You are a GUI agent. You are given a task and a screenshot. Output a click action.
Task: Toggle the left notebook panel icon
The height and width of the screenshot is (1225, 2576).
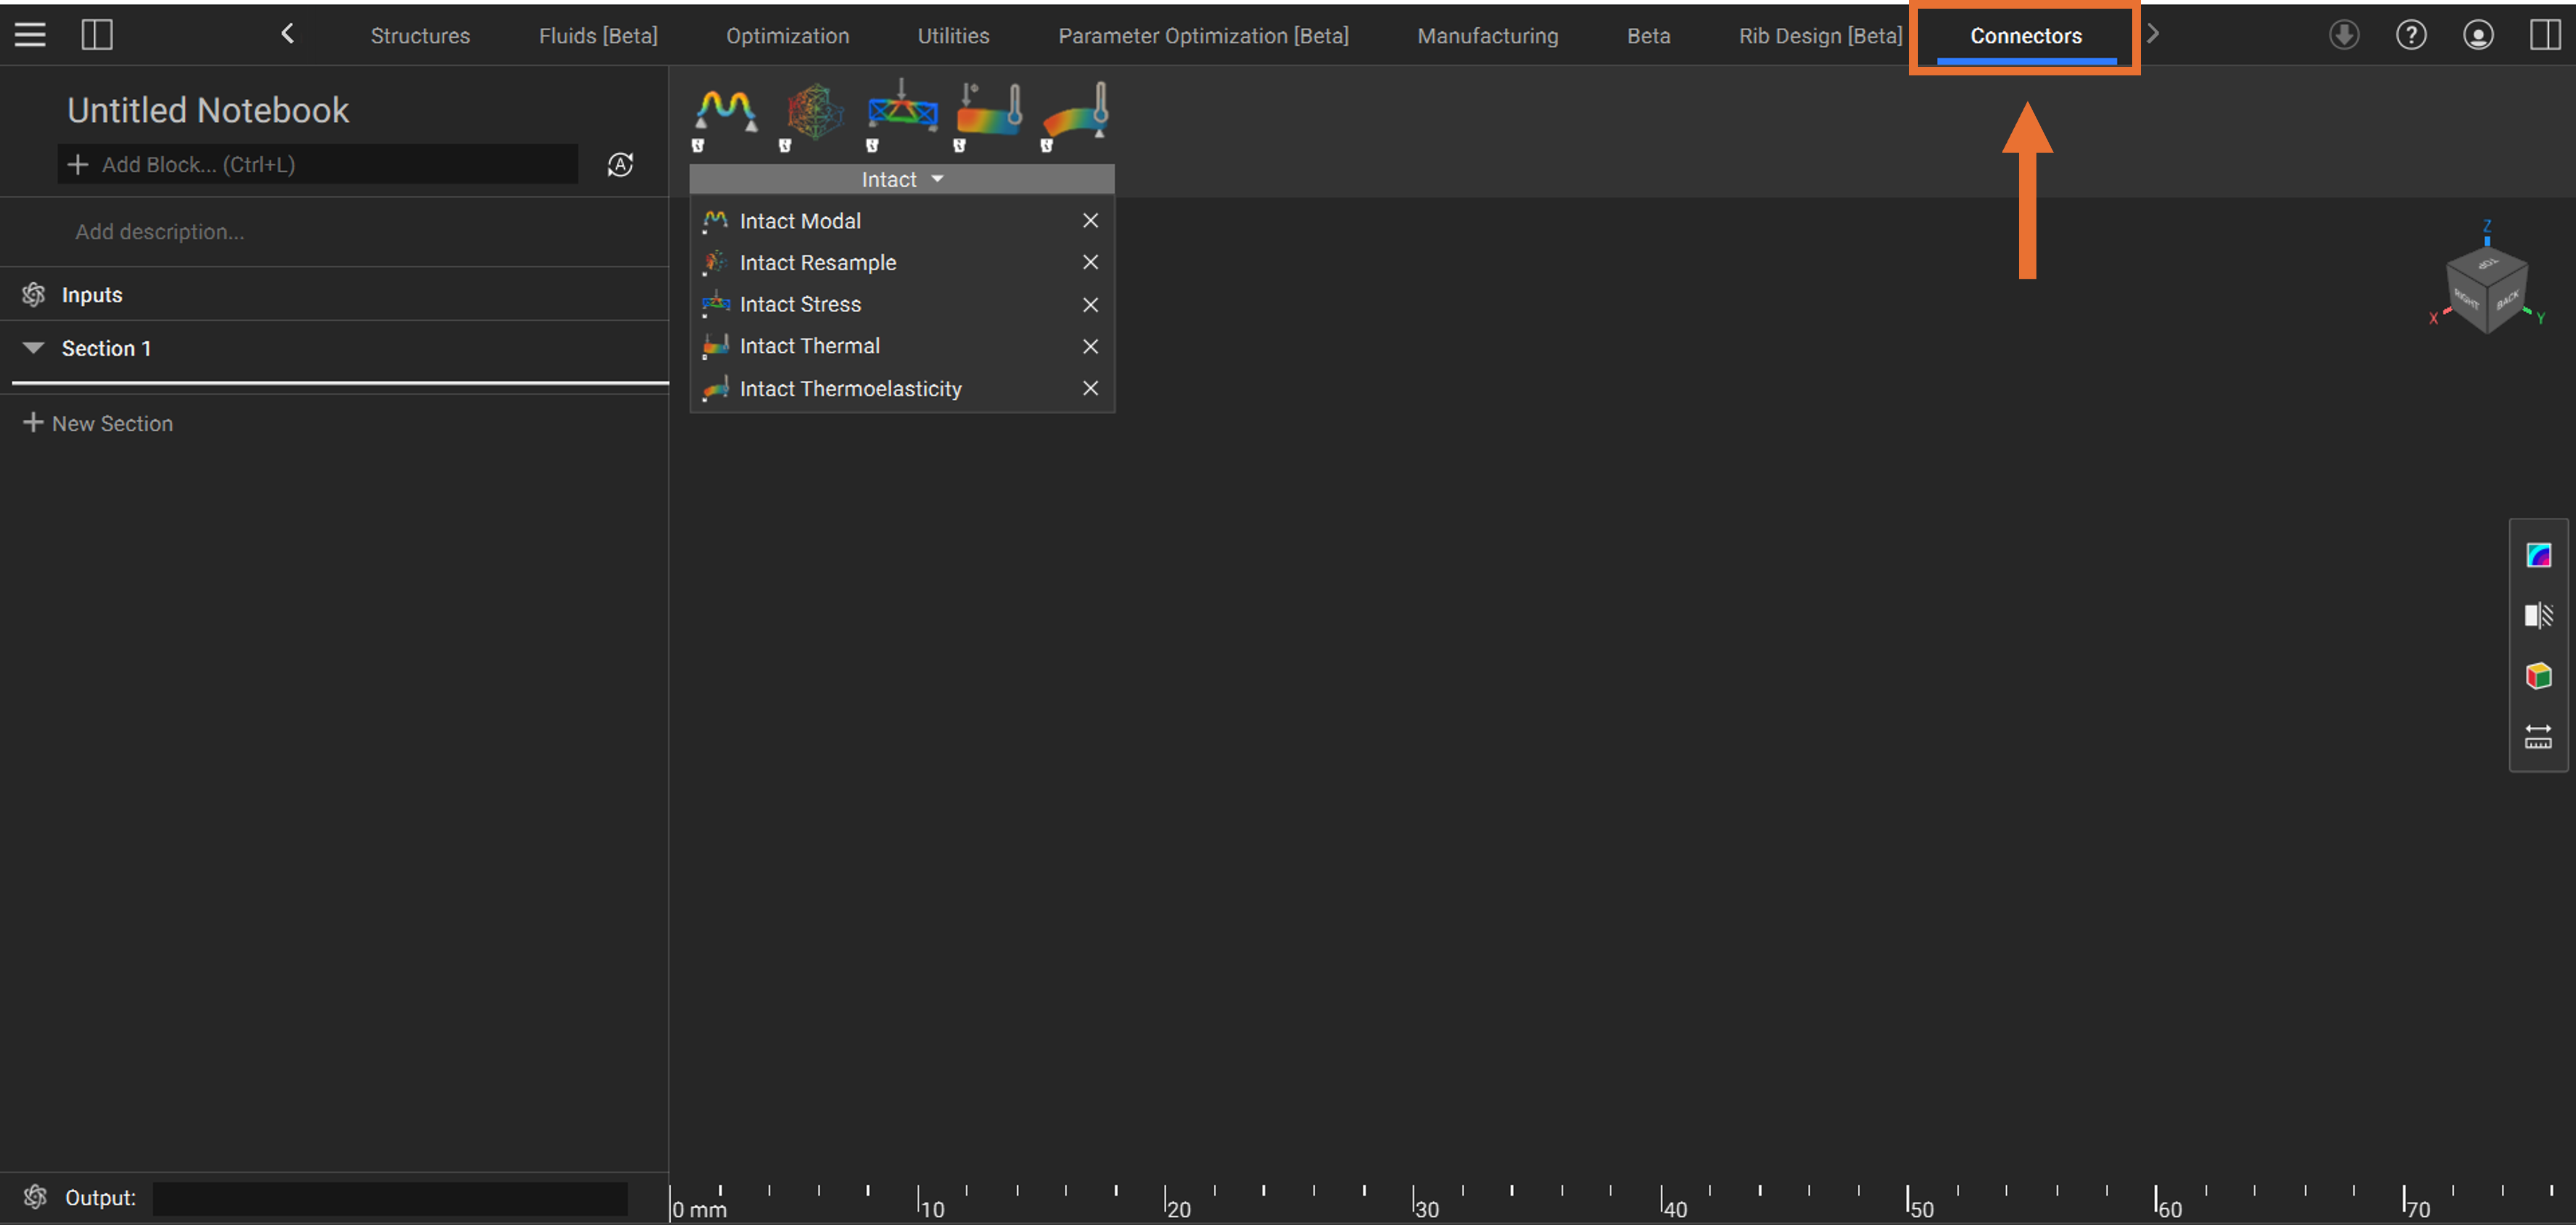pyautogui.click(x=97, y=35)
